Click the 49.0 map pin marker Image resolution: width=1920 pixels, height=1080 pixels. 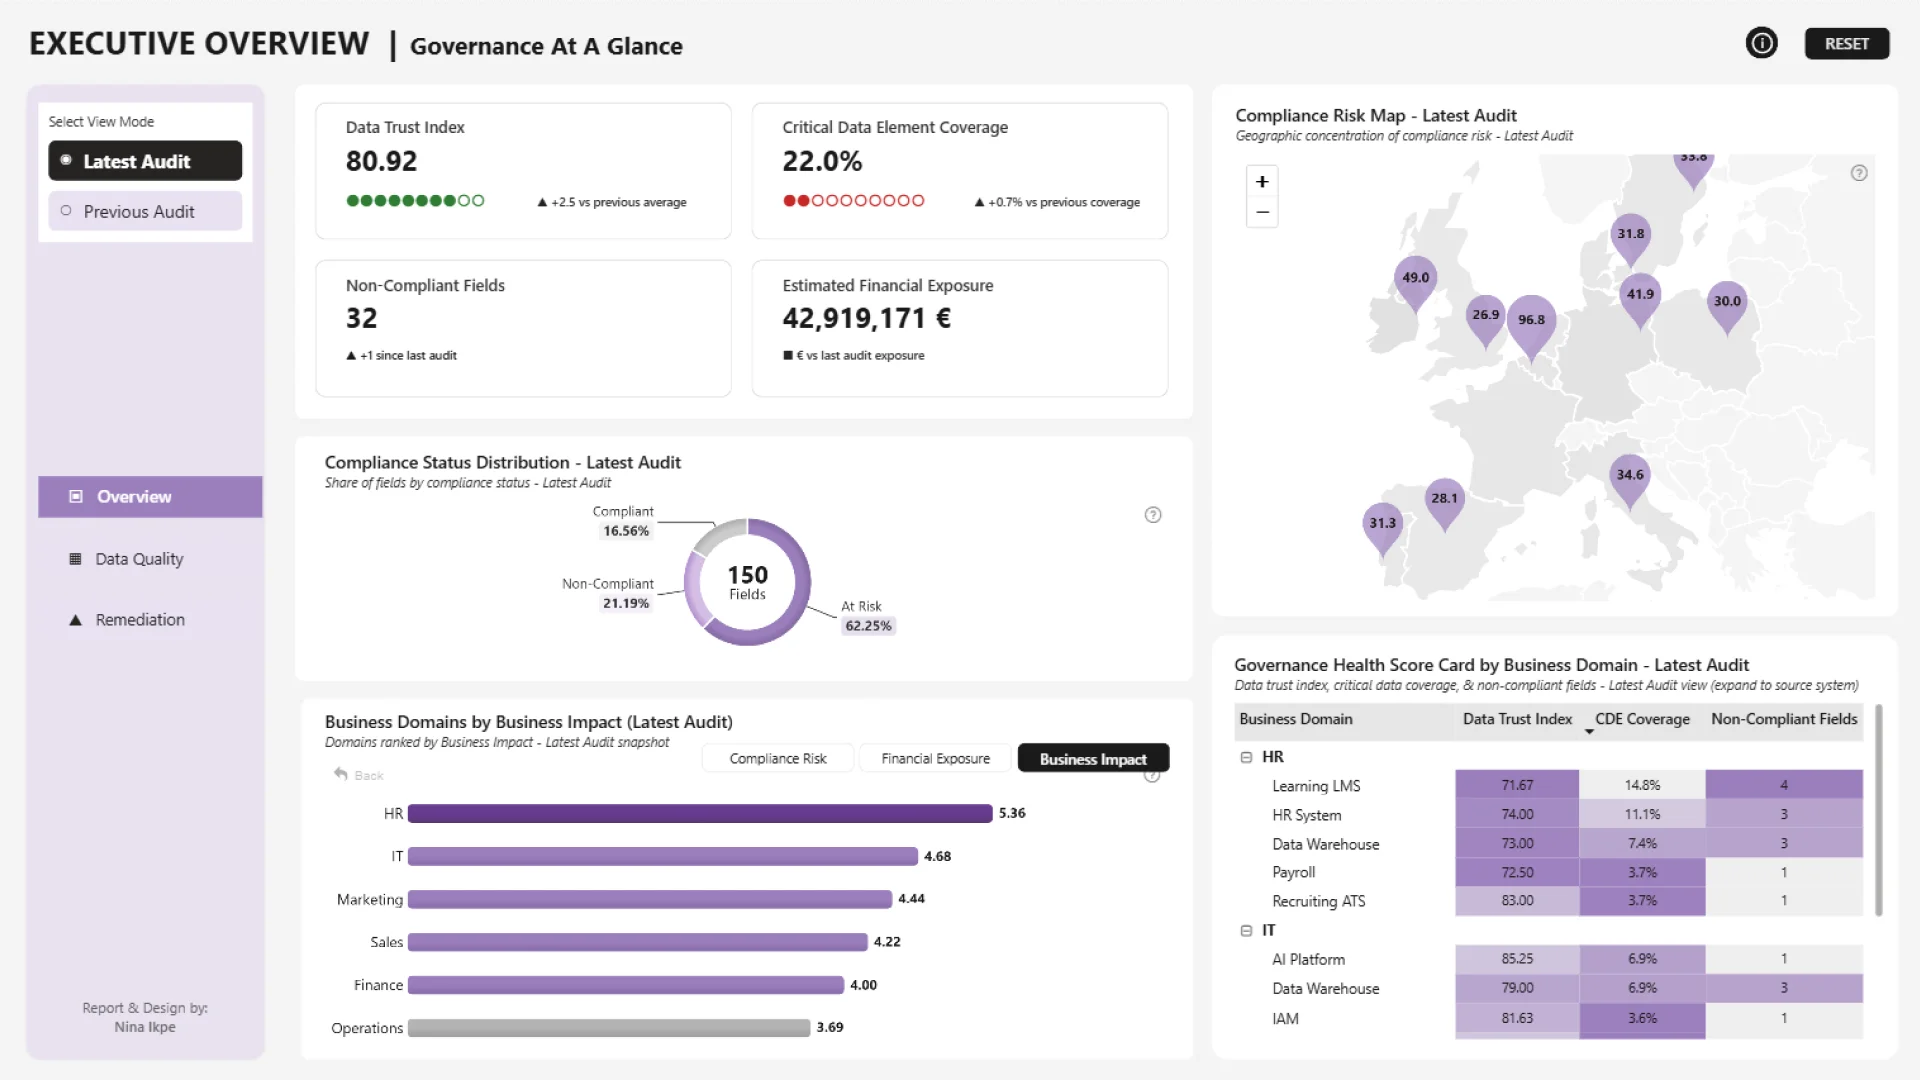(x=1415, y=279)
